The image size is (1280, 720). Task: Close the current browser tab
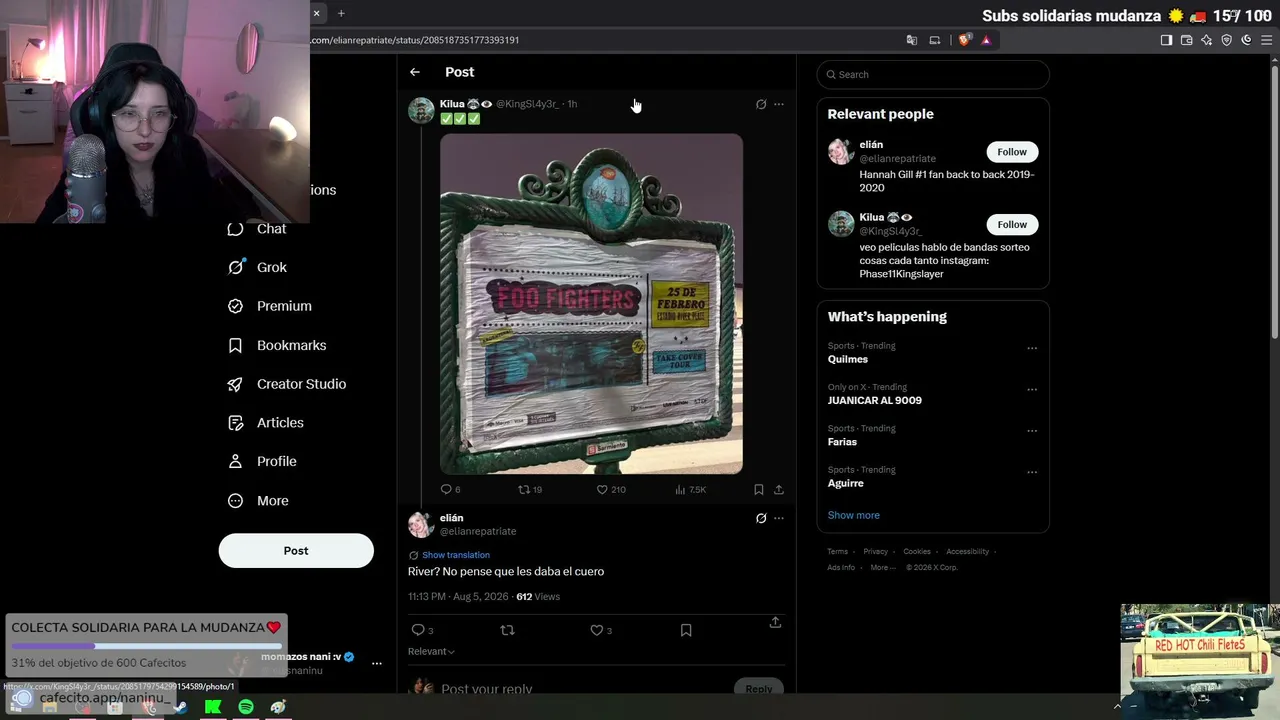pos(316,13)
